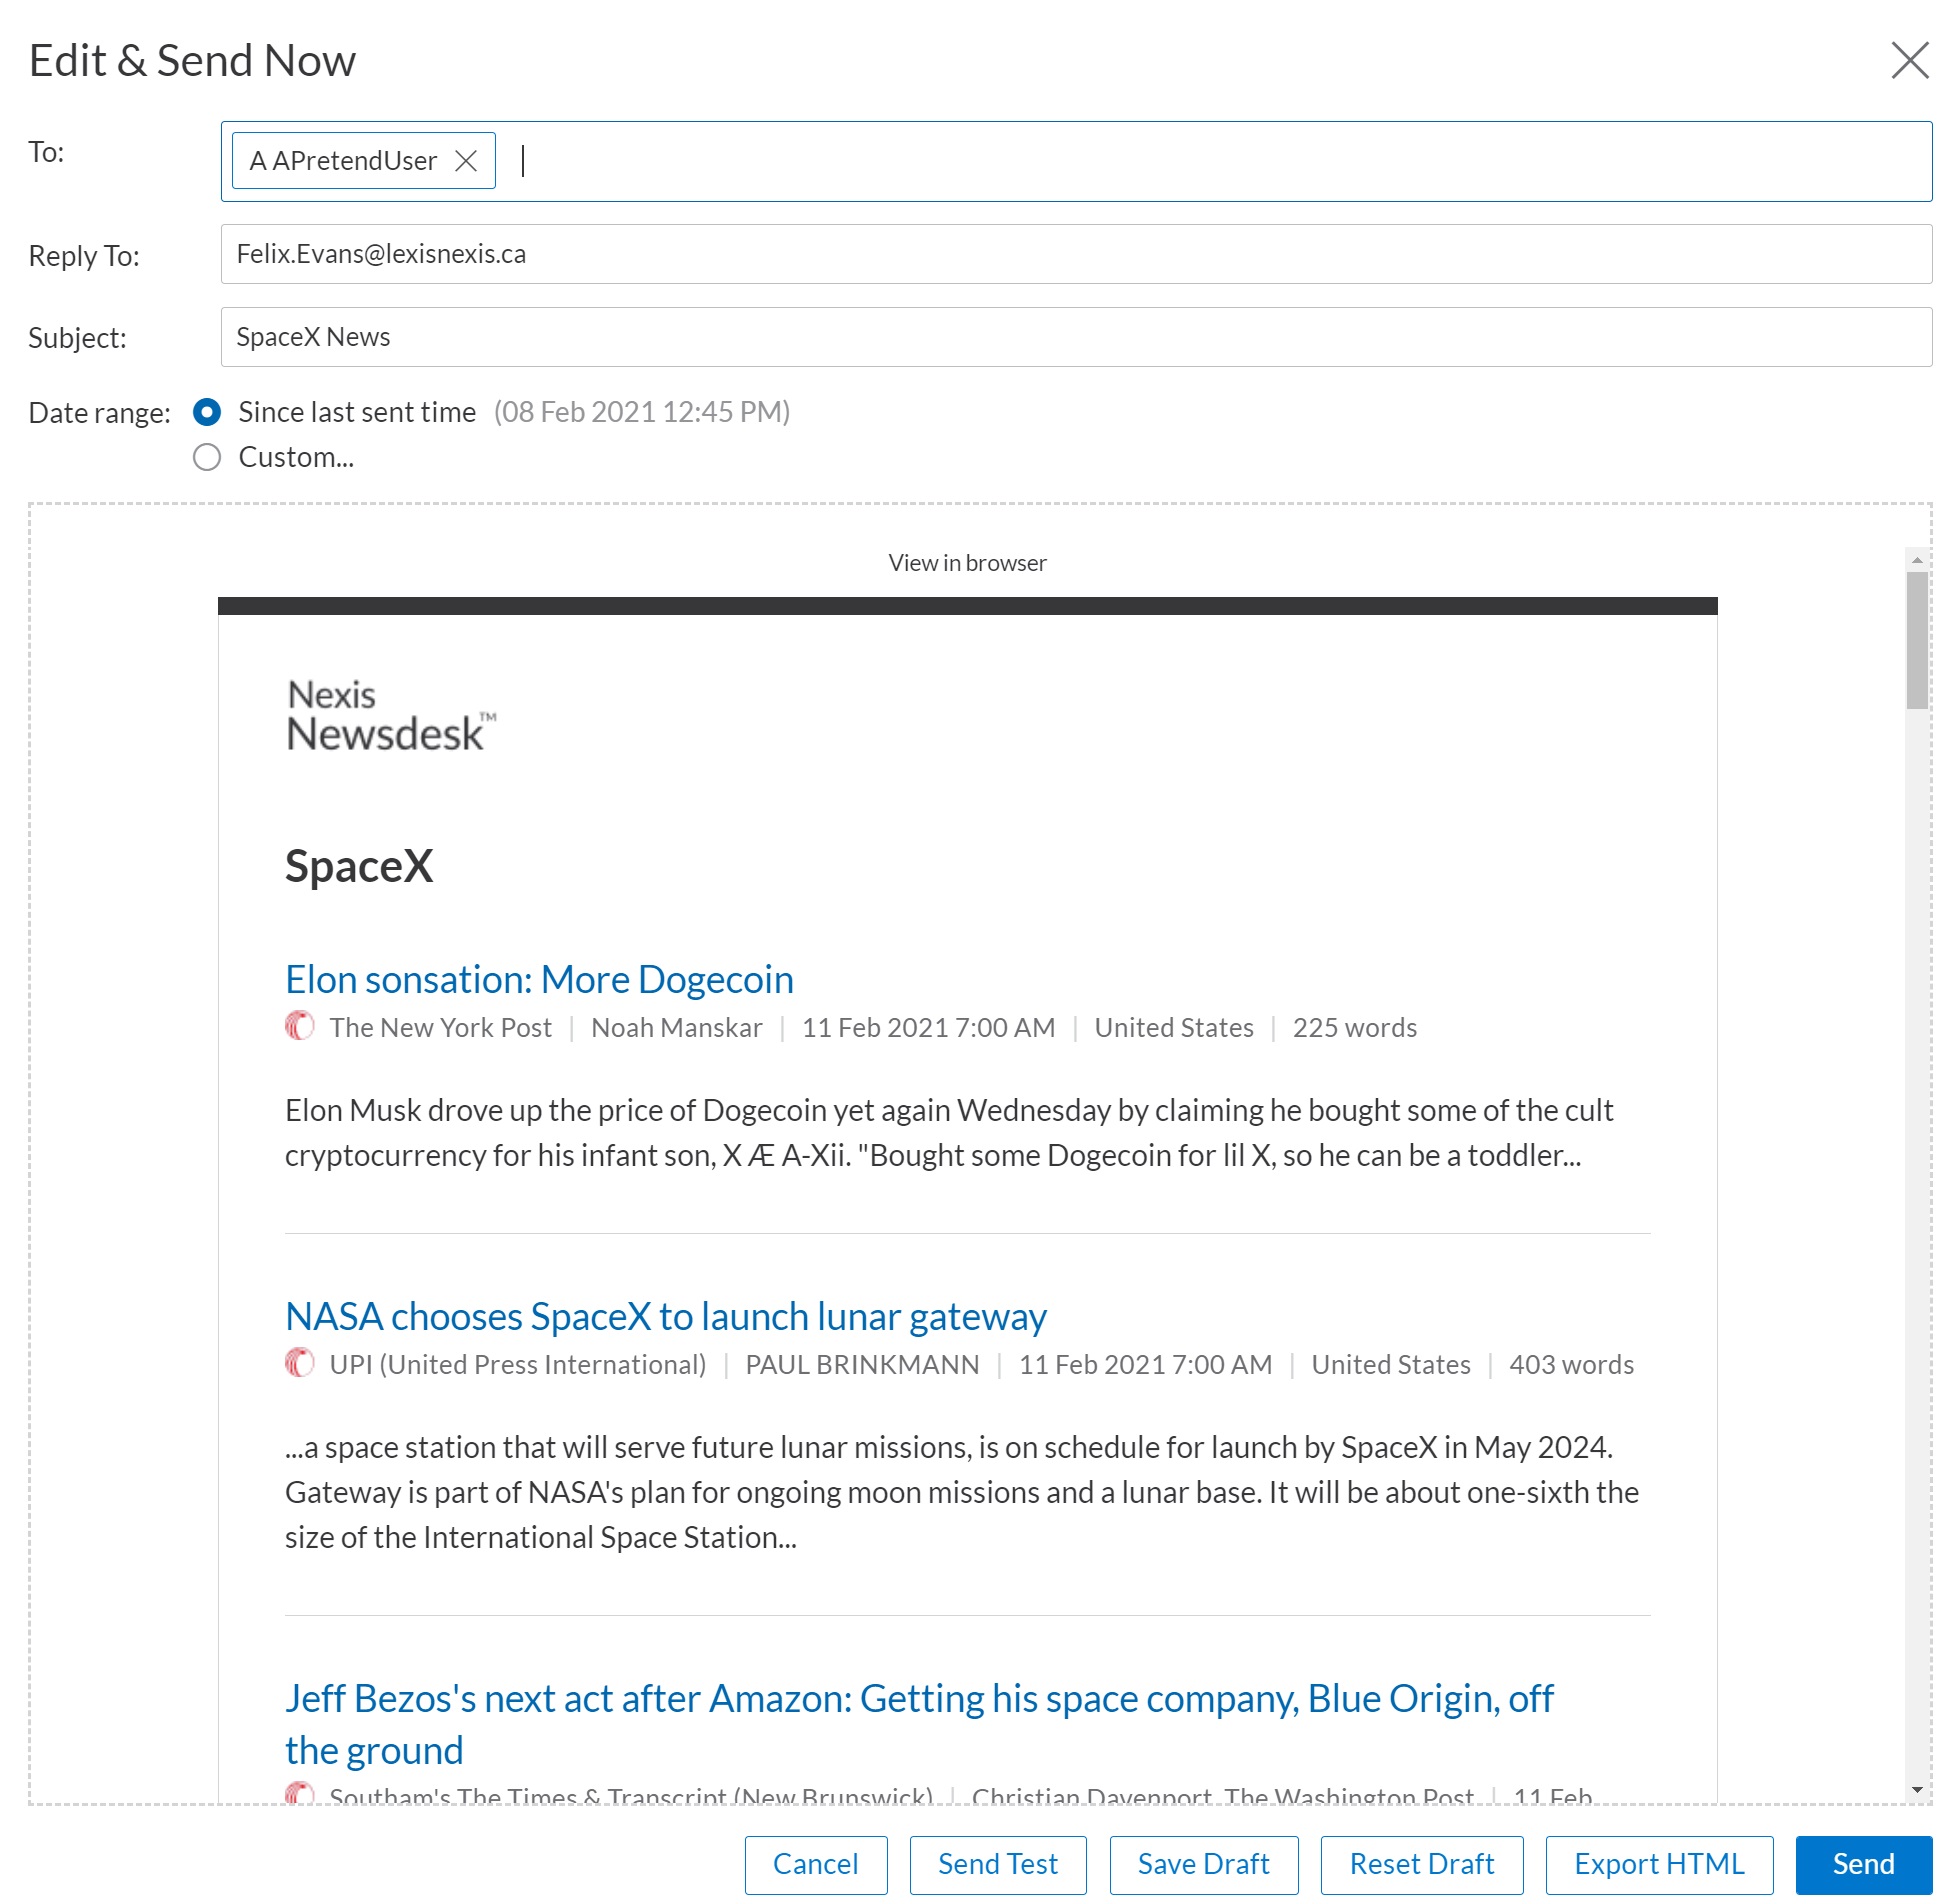Select Custom date range option
1955x1904 pixels.
(x=207, y=457)
